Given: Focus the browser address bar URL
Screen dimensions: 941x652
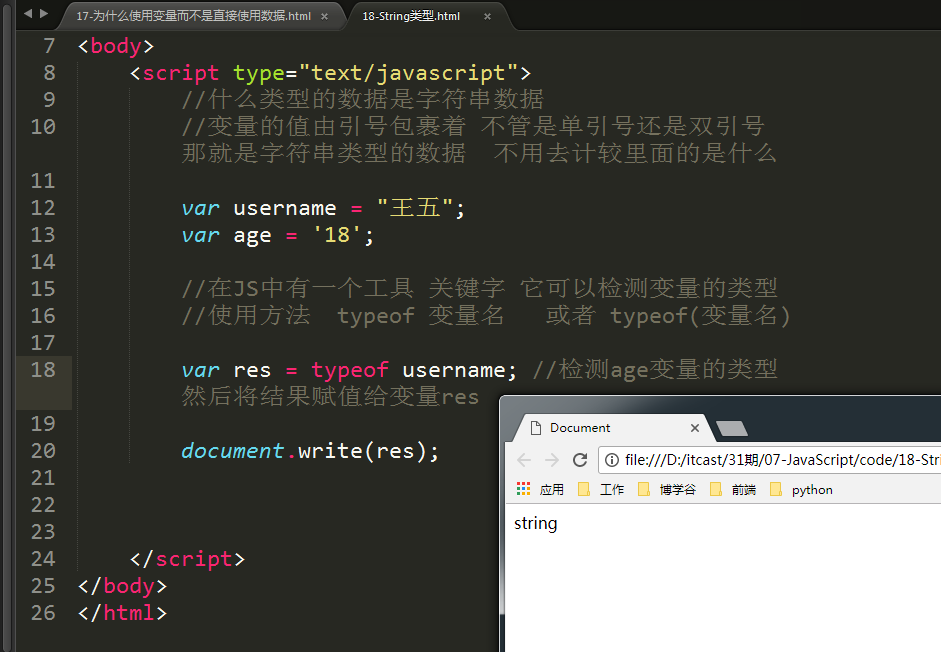Looking at the screenshot, I should pos(783,460).
